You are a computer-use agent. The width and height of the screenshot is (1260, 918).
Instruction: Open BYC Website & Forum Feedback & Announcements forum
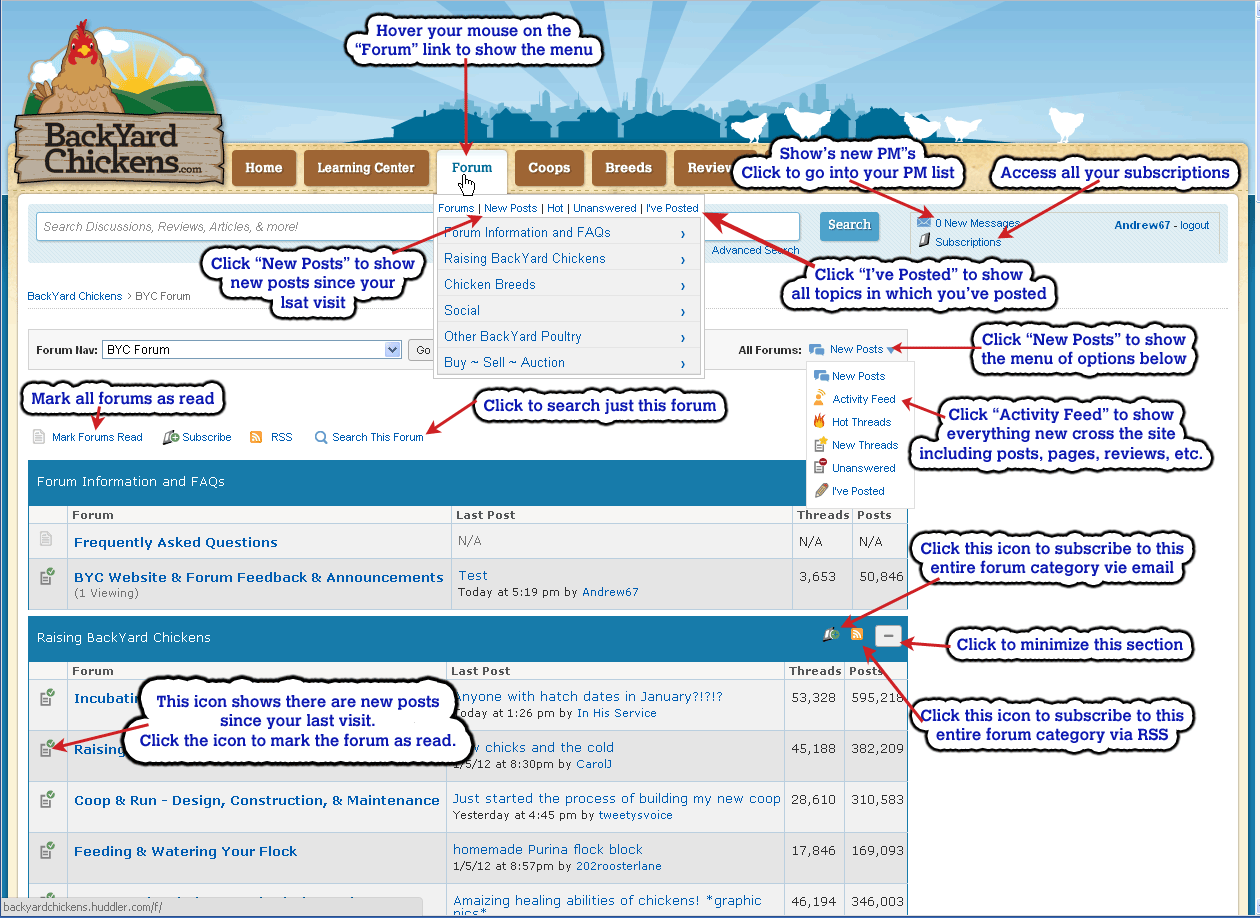coord(259,577)
